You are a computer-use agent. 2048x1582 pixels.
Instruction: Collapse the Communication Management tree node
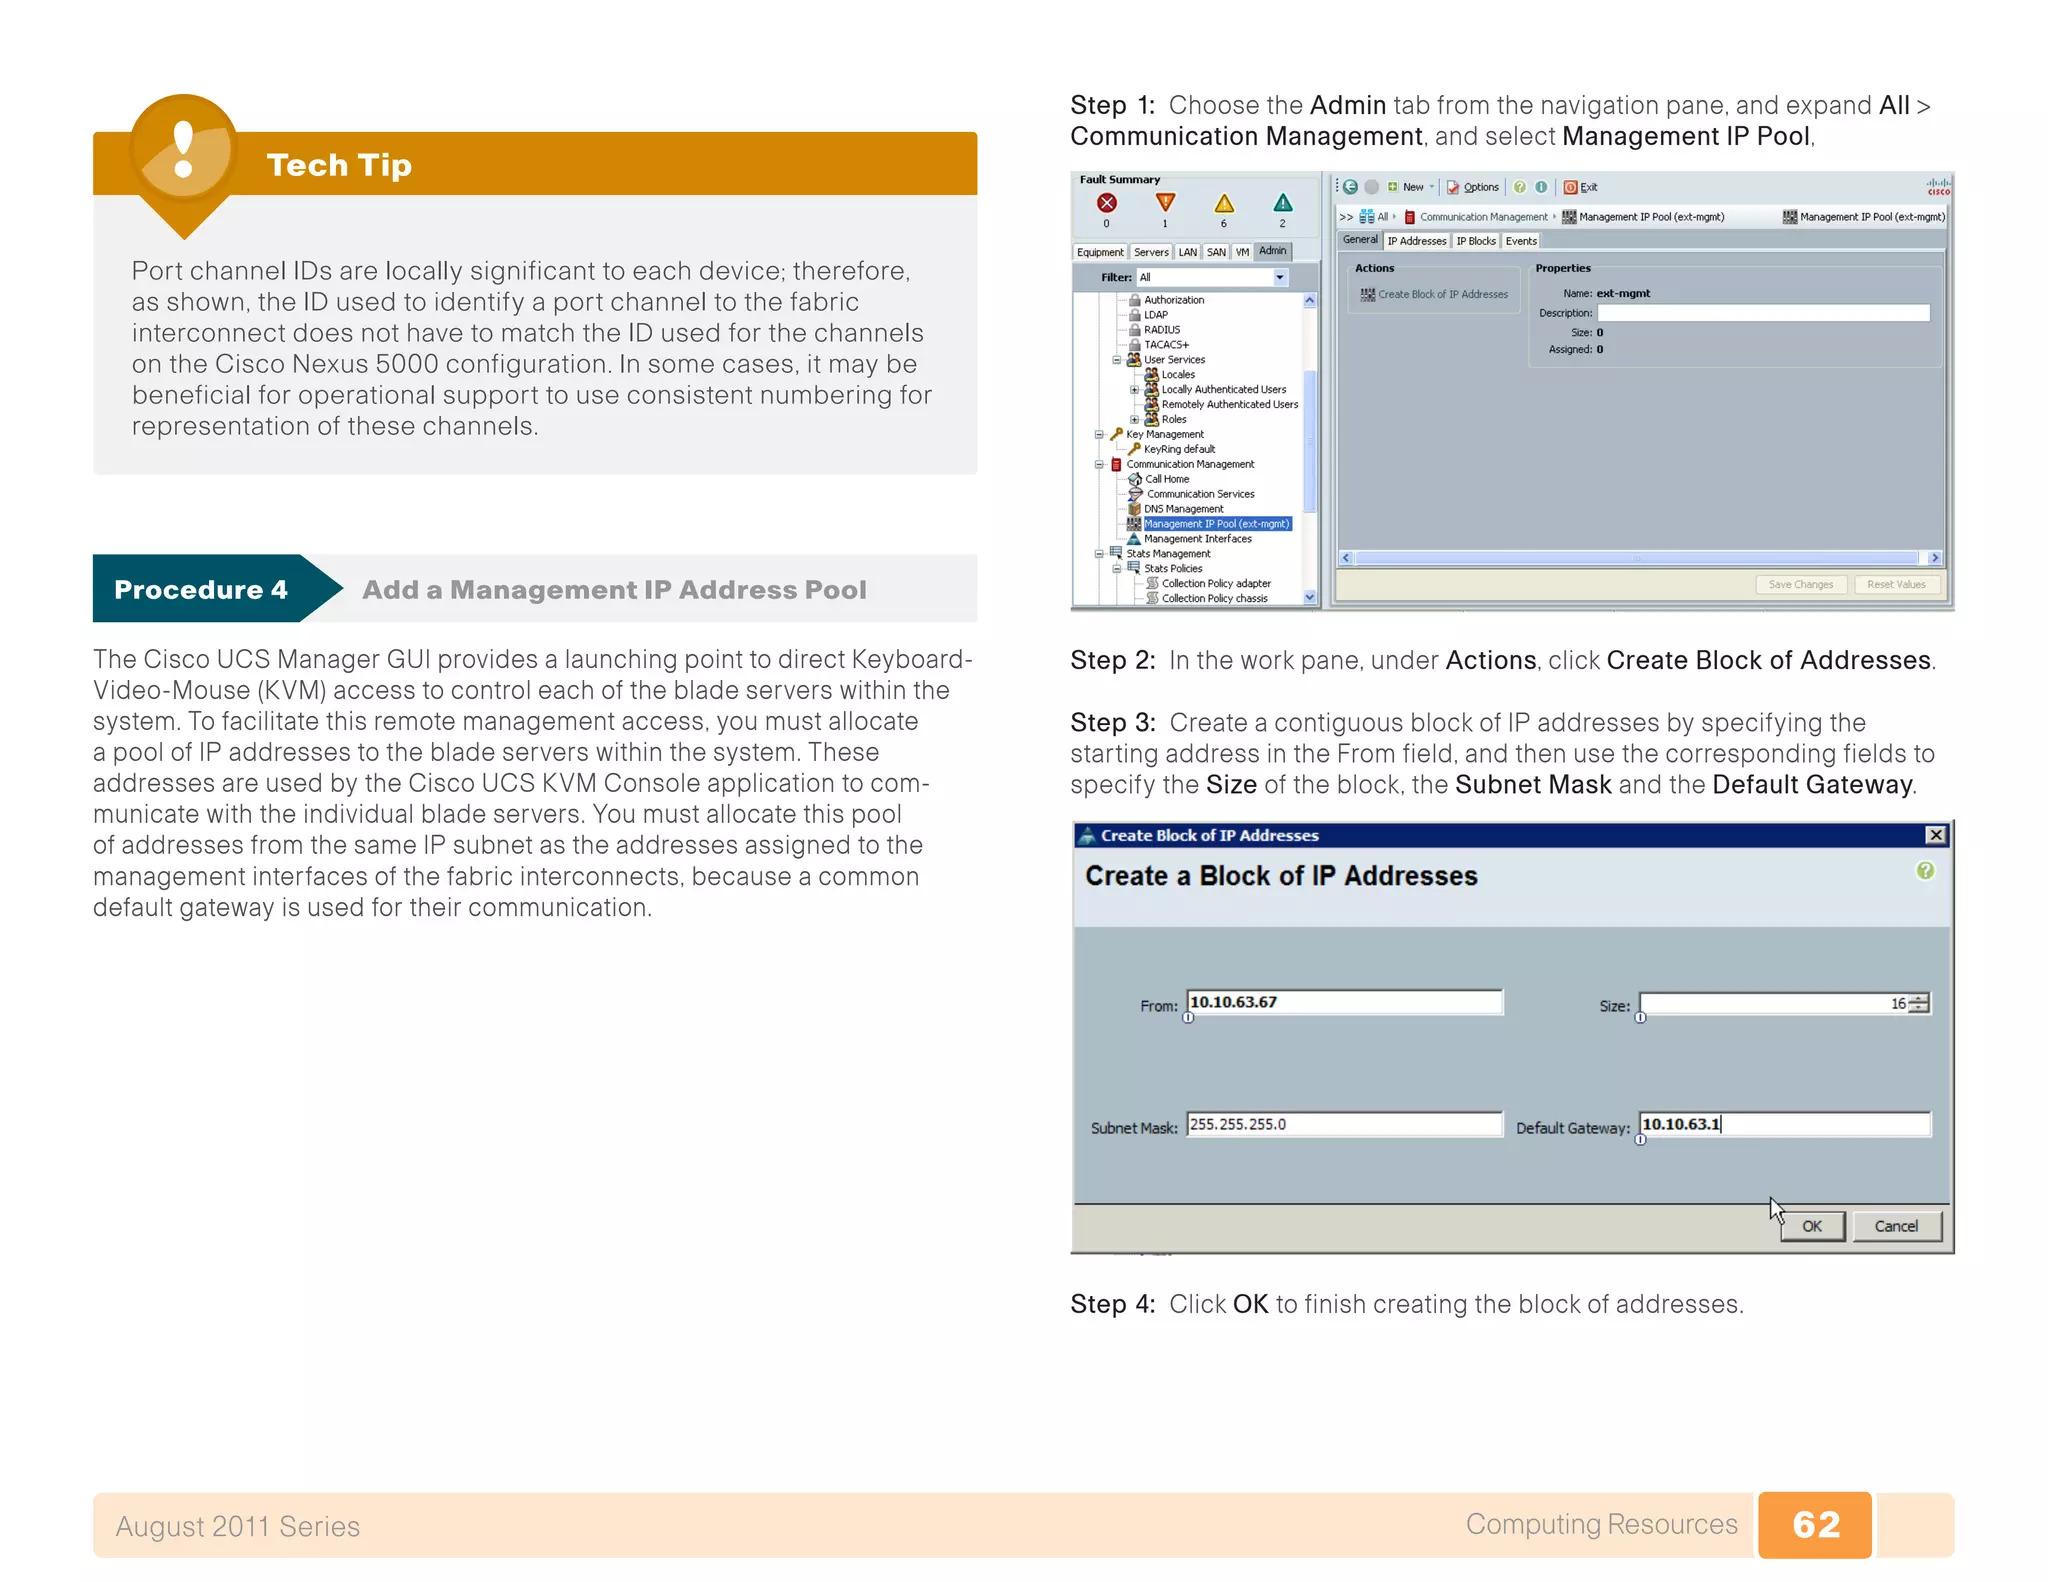pos(1099,464)
